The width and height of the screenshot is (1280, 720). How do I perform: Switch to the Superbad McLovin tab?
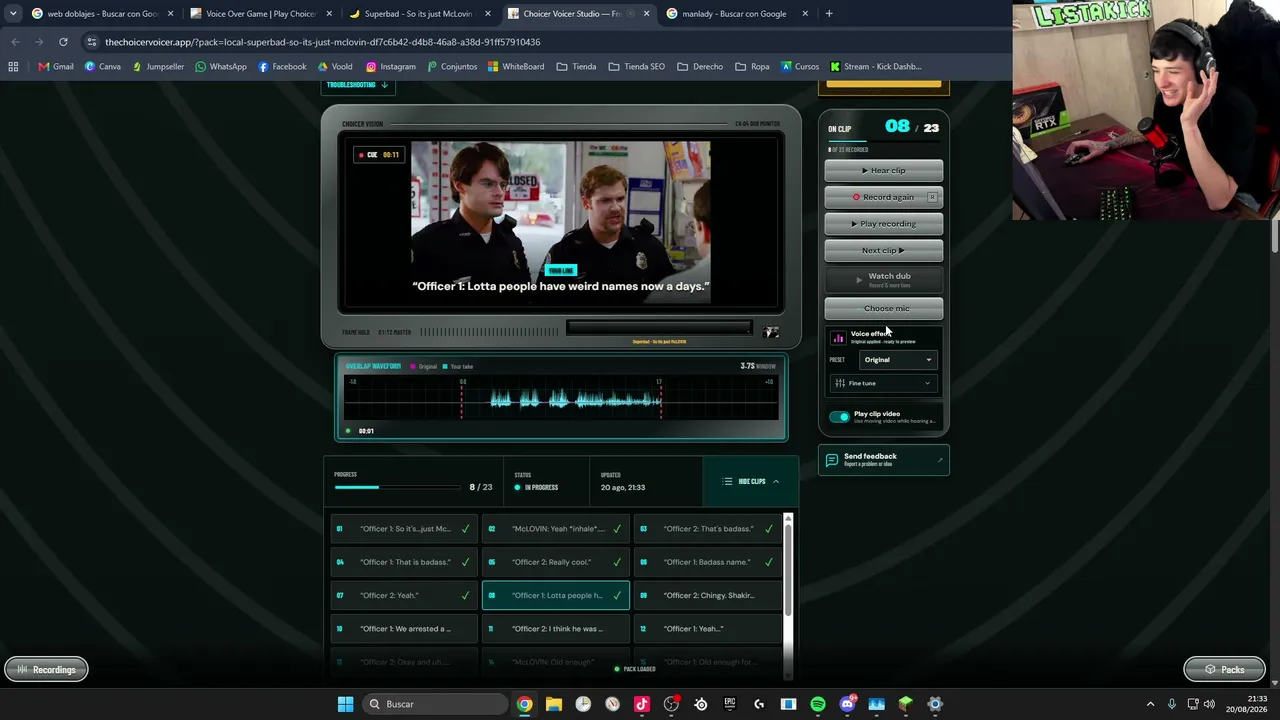click(420, 14)
